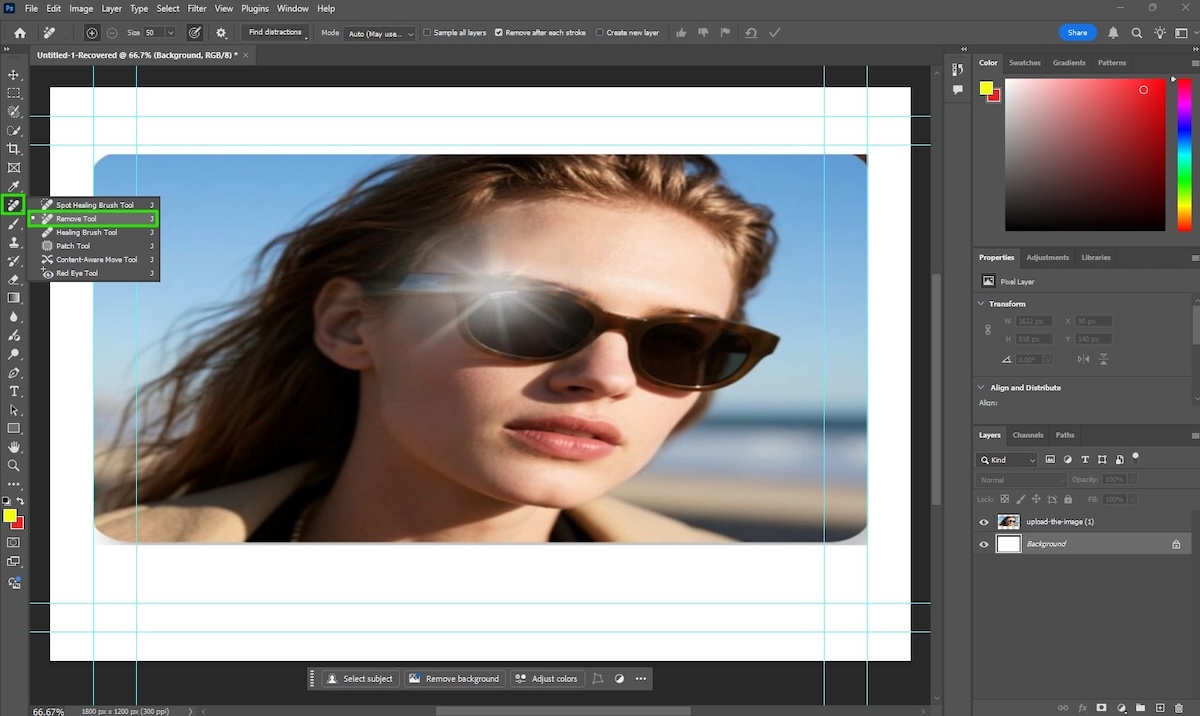Toggle filter for adjustment layers
1200x716 pixels.
[1067, 460]
